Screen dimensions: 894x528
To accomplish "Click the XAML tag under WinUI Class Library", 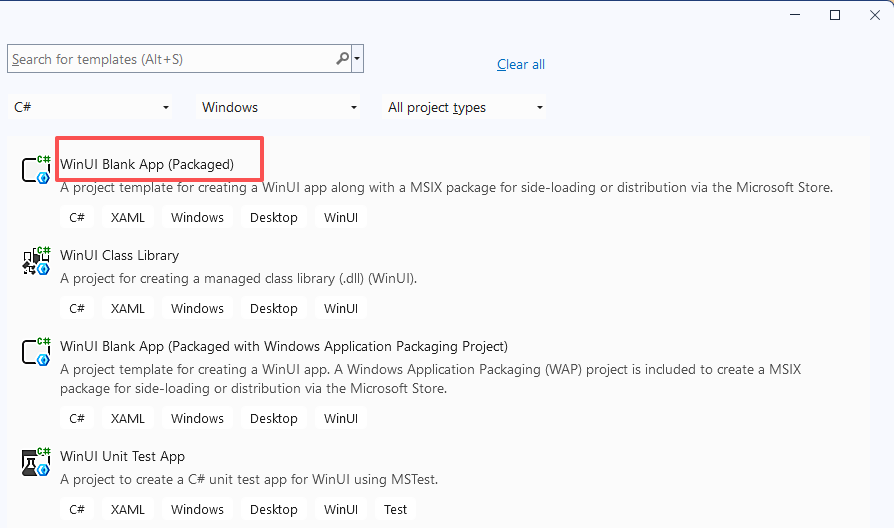I will tap(128, 308).
